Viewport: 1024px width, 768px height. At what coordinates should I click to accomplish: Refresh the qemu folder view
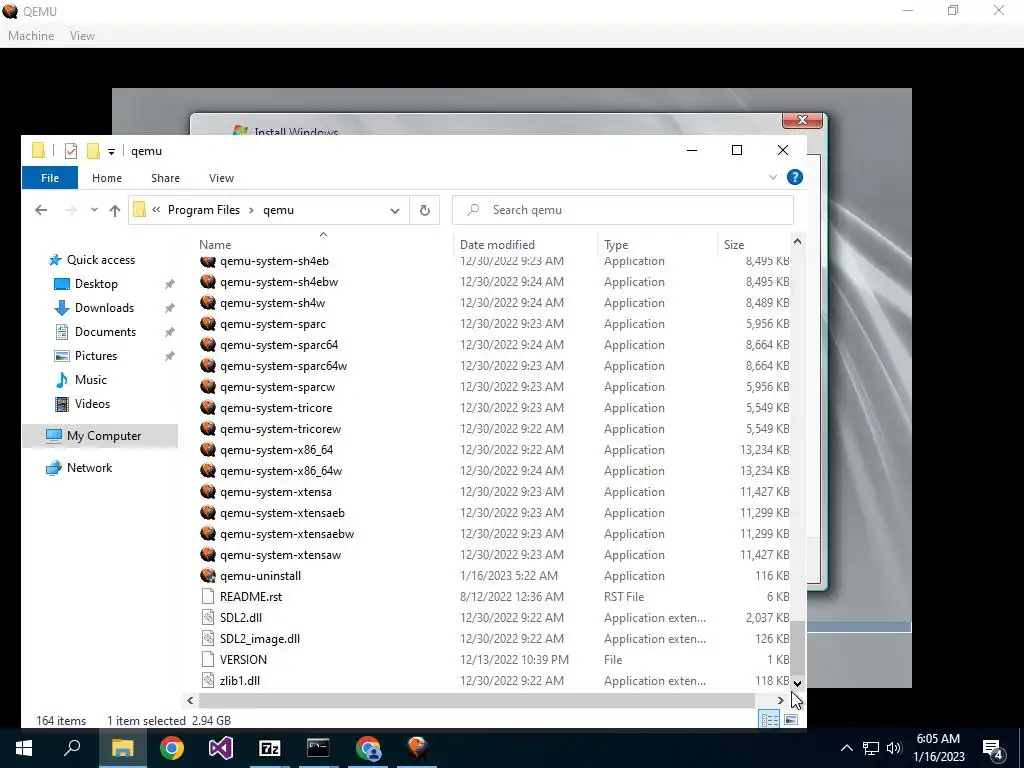[x=424, y=210]
